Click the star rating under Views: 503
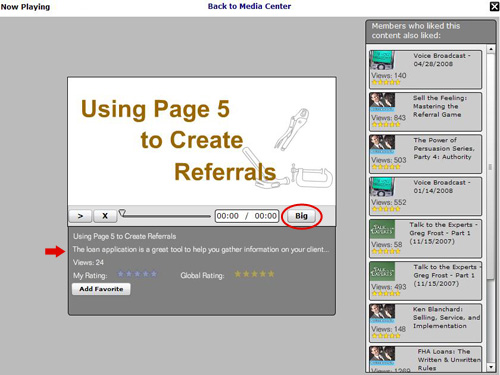This screenshot has height=375, width=500. tap(386, 167)
